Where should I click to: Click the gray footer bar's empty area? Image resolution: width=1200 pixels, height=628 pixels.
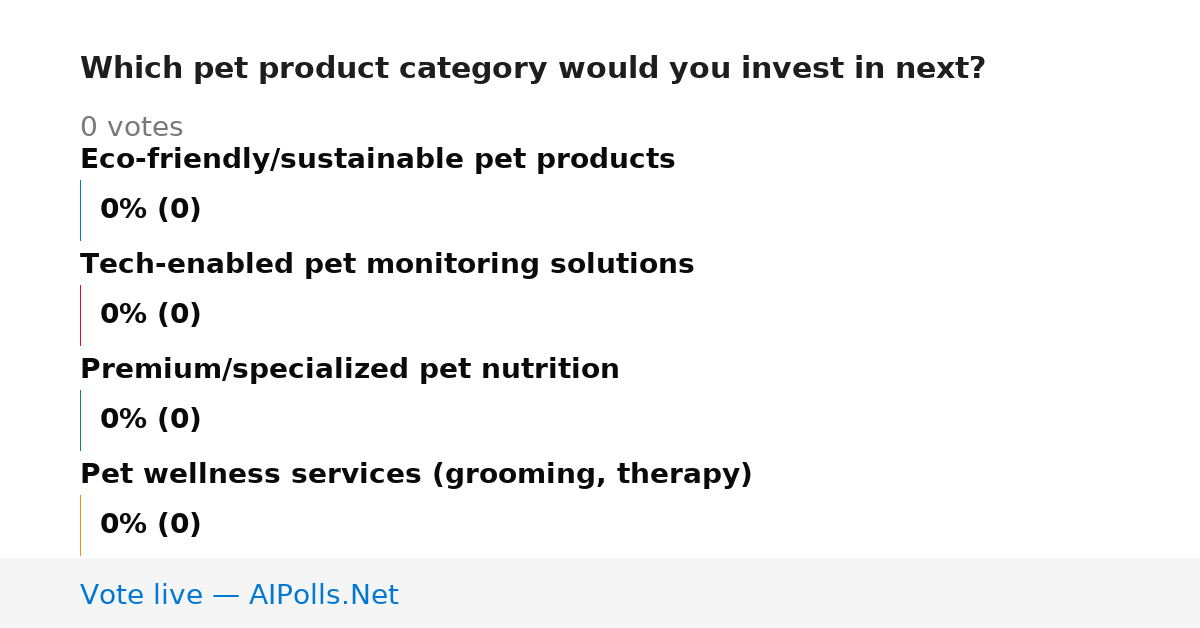800,593
